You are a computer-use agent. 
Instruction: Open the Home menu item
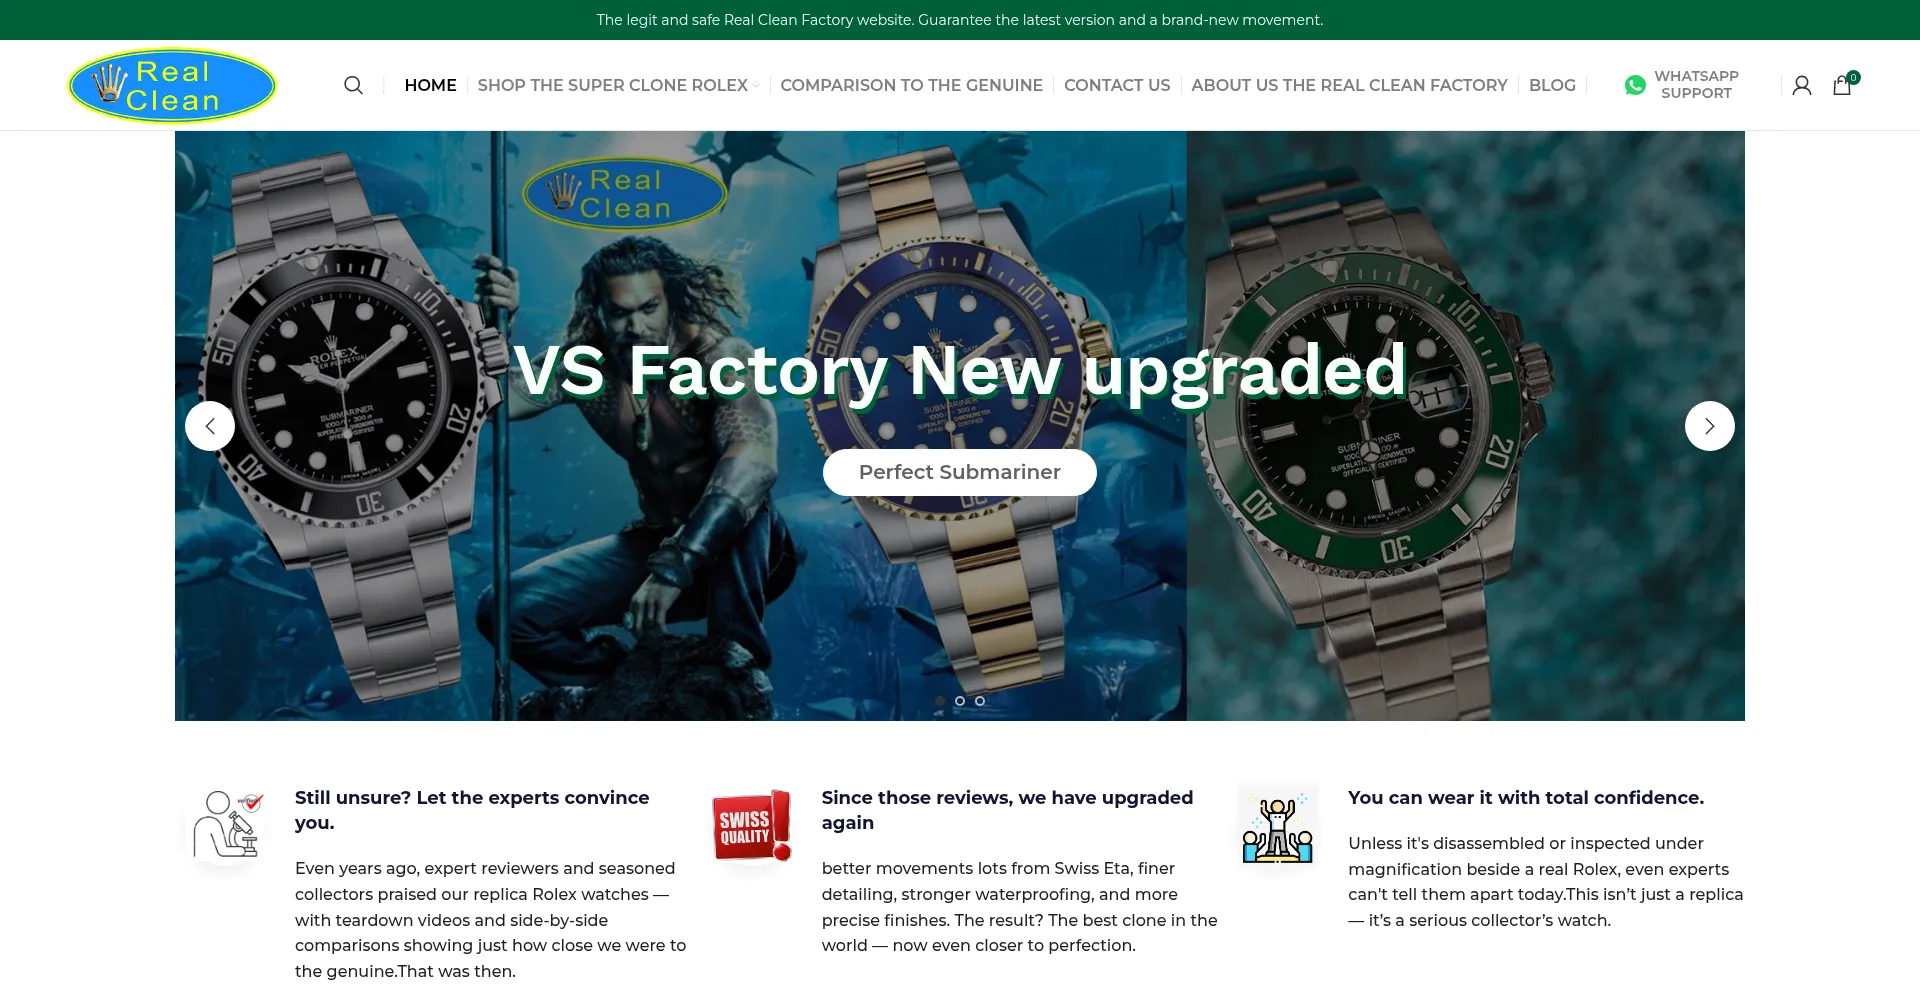click(x=430, y=85)
